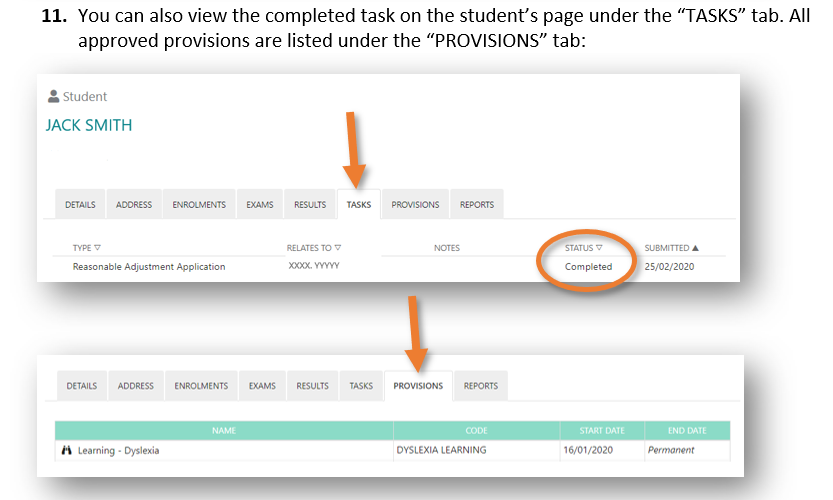Open DETAILS tab above the tasks list
The image size is (833, 500).
click(x=80, y=205)
